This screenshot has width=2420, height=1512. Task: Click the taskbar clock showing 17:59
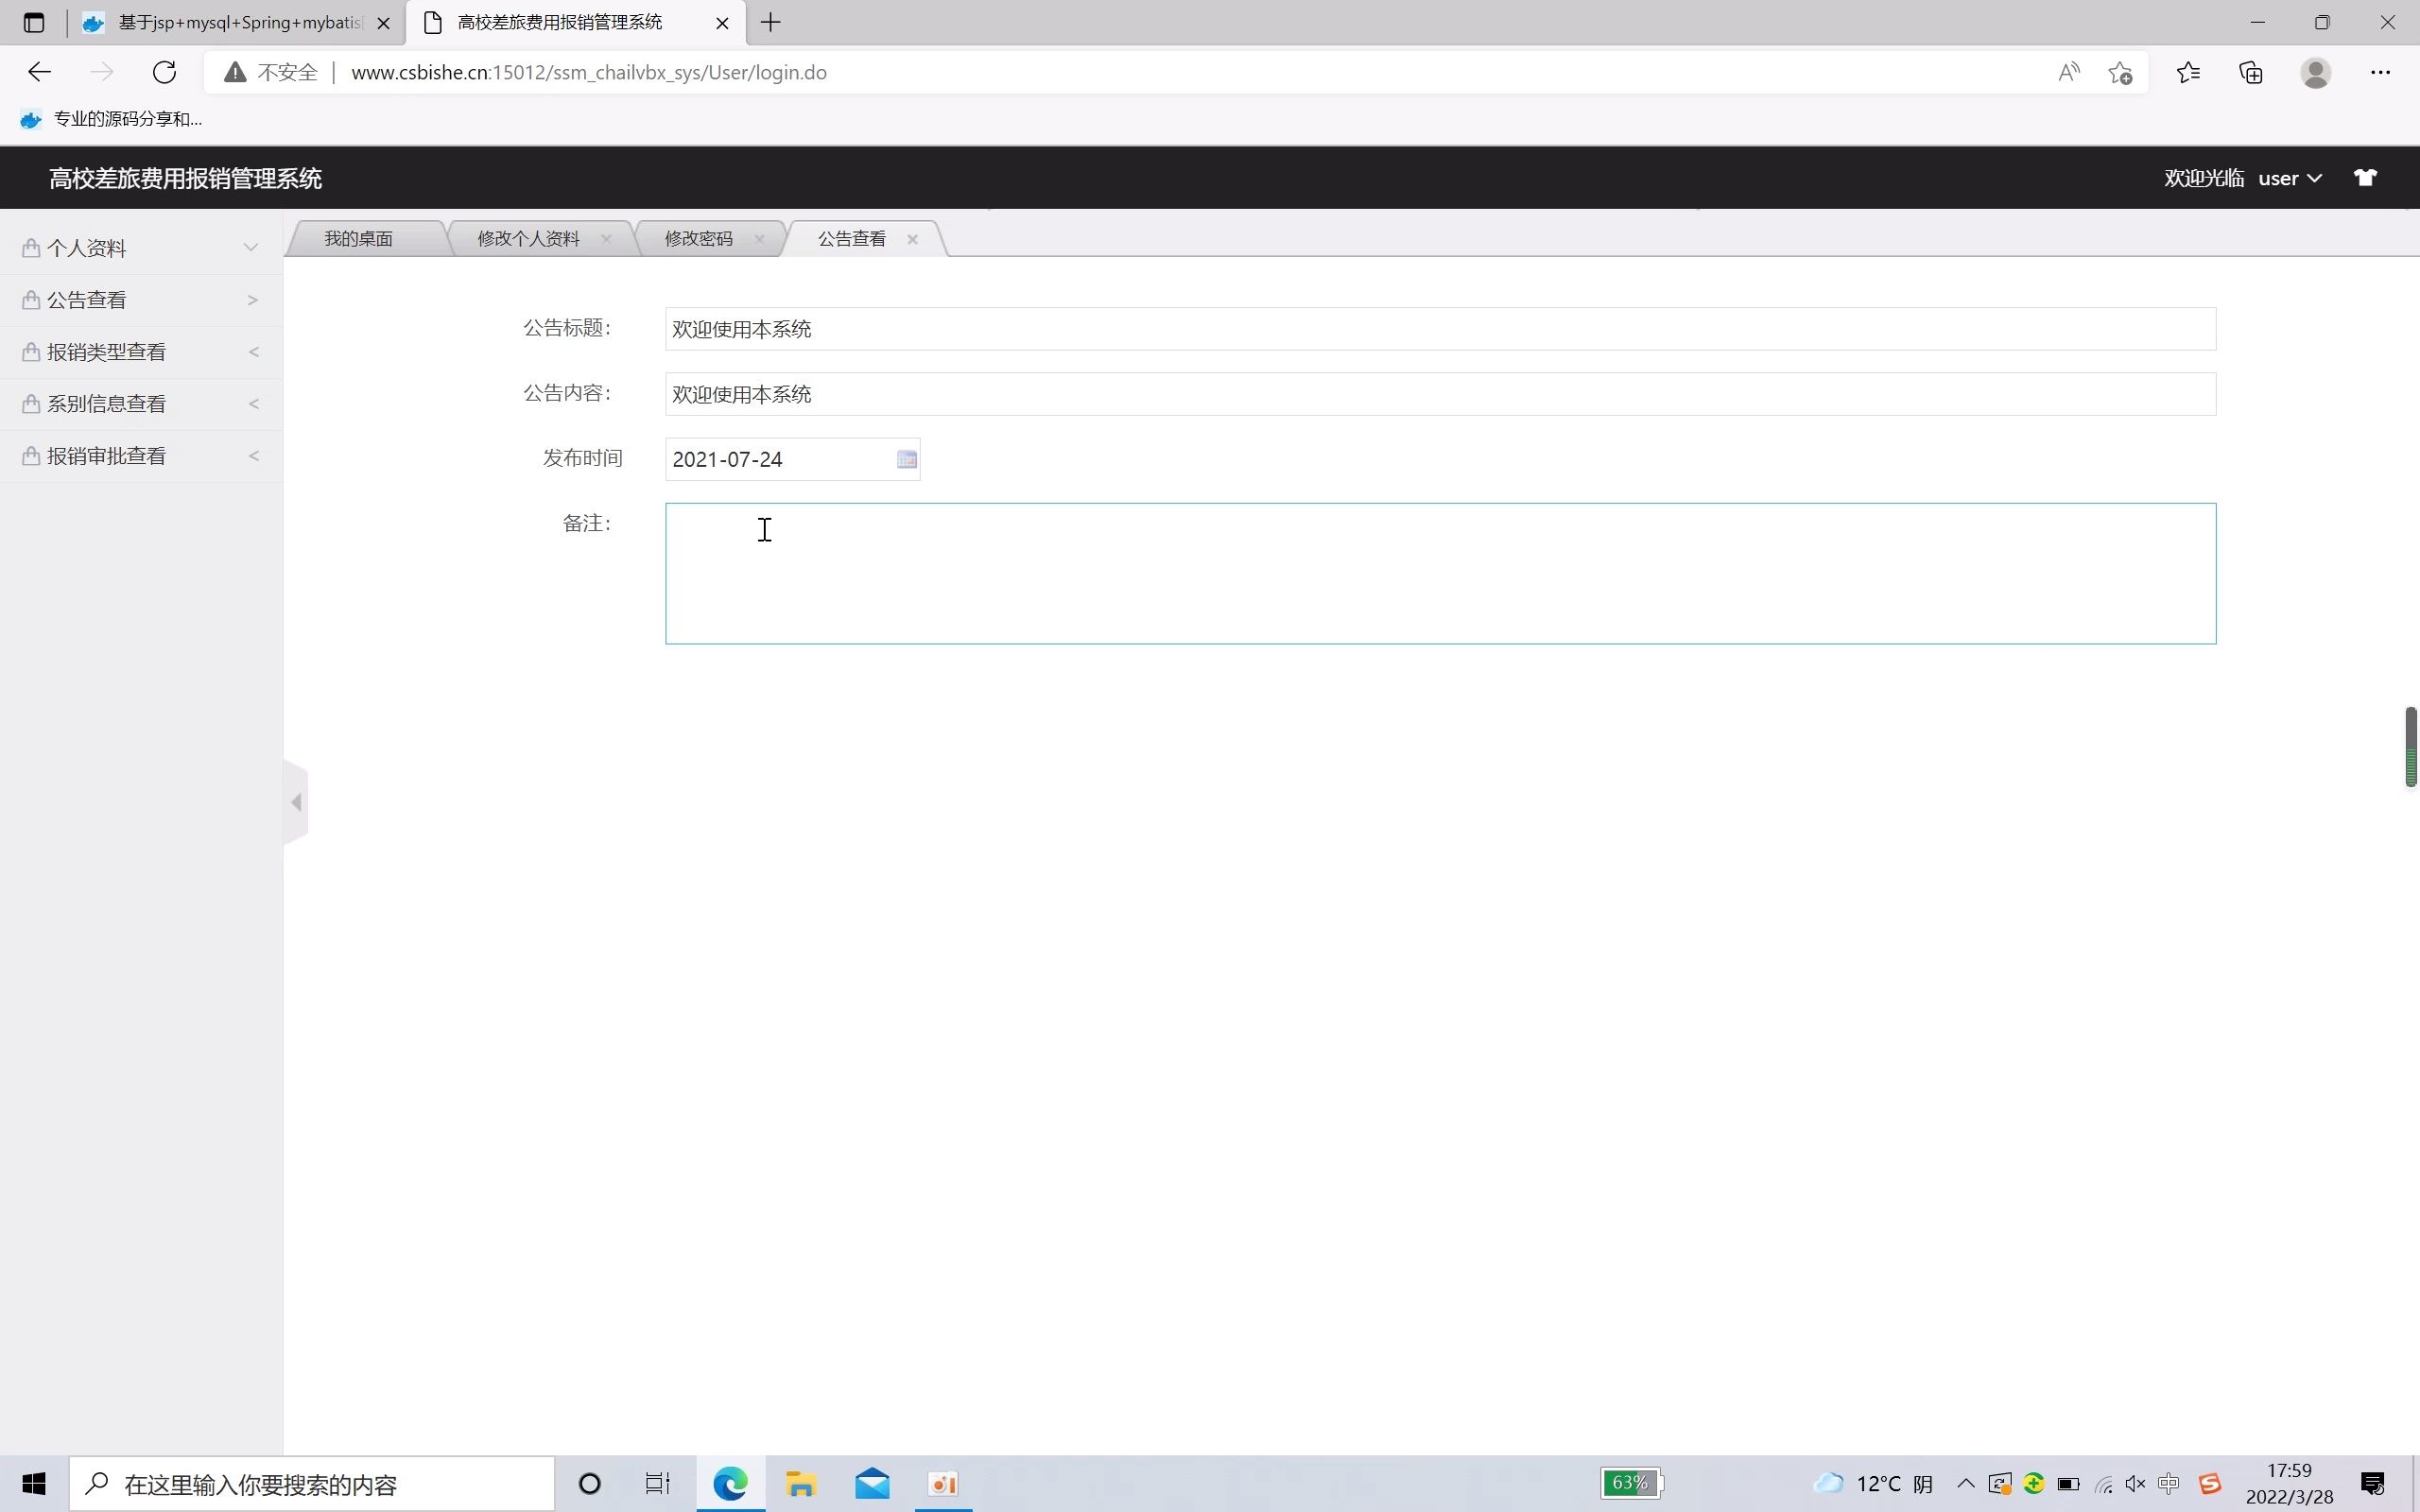[2289, 1483]
